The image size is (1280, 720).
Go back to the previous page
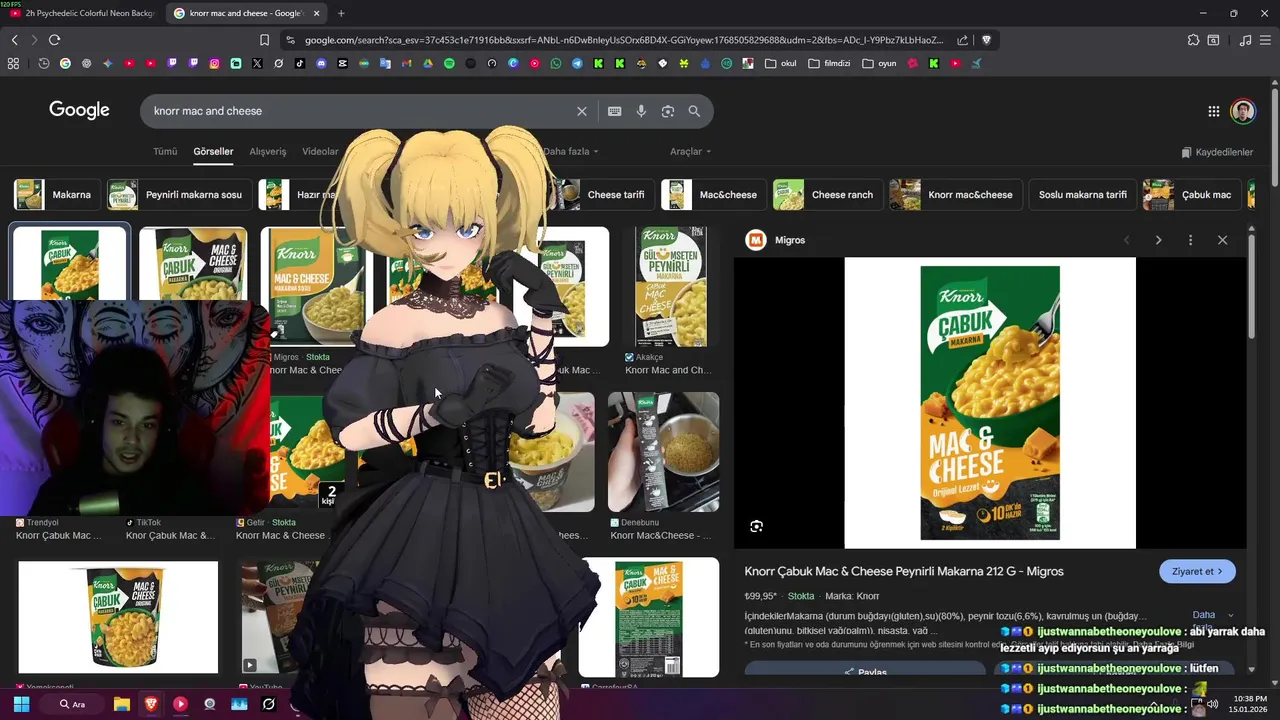pyautogui.click(x=14, y=40)
